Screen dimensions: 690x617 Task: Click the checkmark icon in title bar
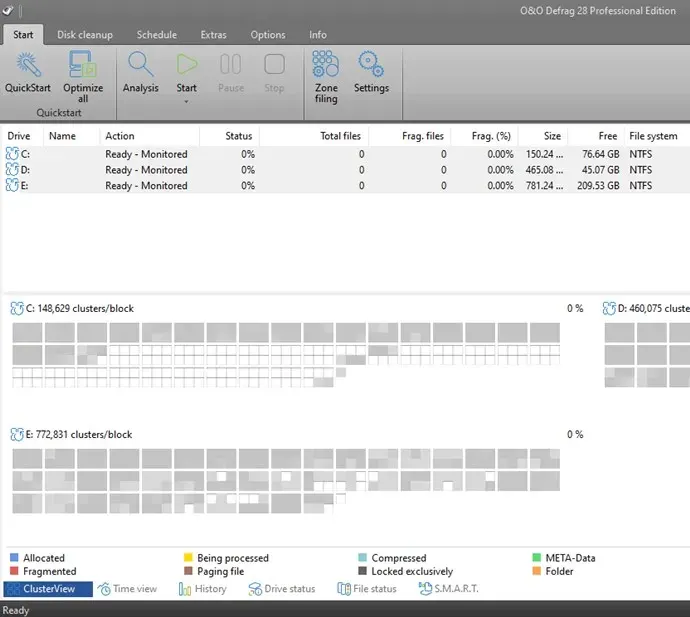pos(7,10)
